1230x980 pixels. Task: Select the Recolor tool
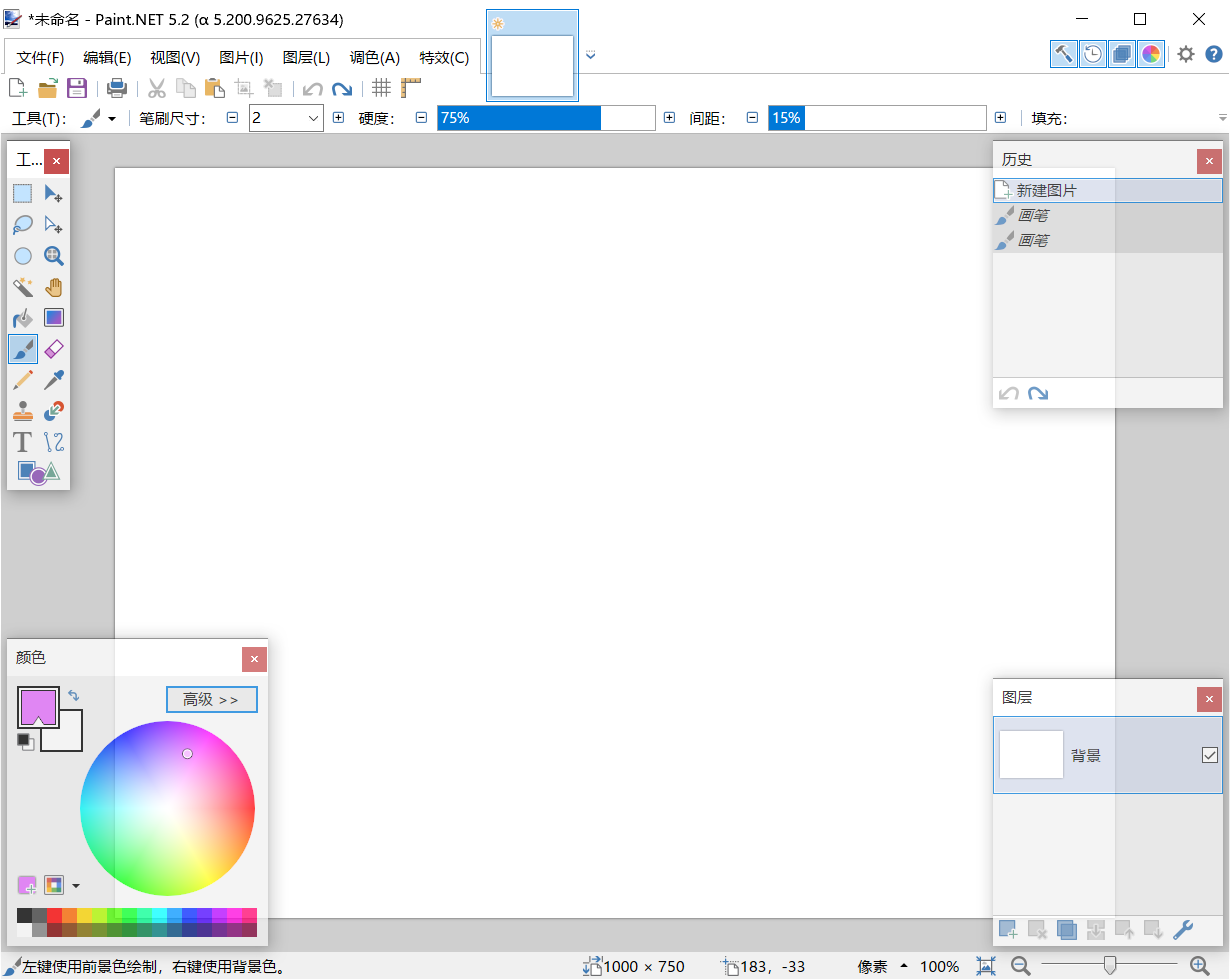pyautogui.click(x=54, y=410)
